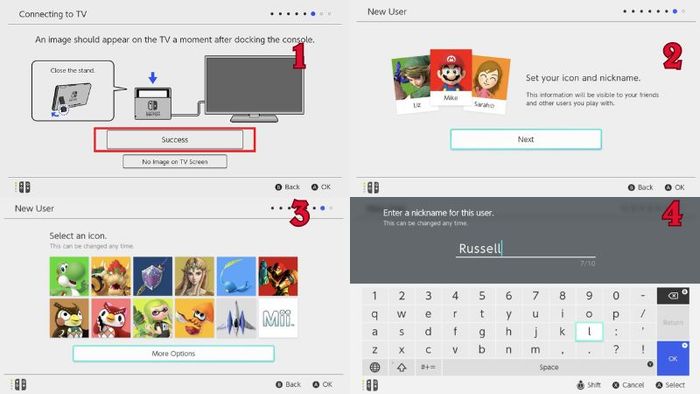Screen dimensions: 700x394
Task: Choose the Celeste pink owl icon
Action: (111, 318)
